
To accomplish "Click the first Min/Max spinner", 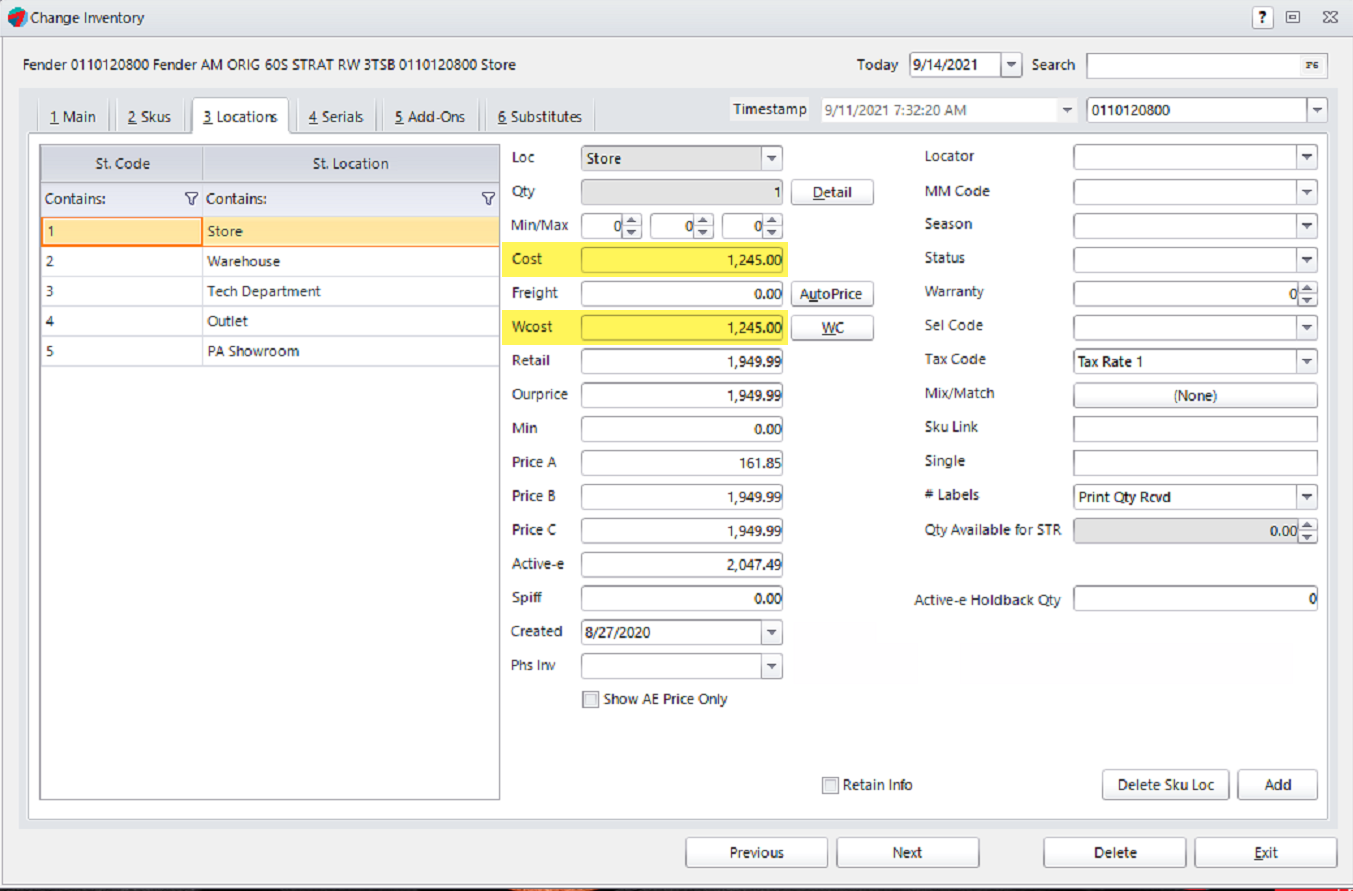I will 631,227.
